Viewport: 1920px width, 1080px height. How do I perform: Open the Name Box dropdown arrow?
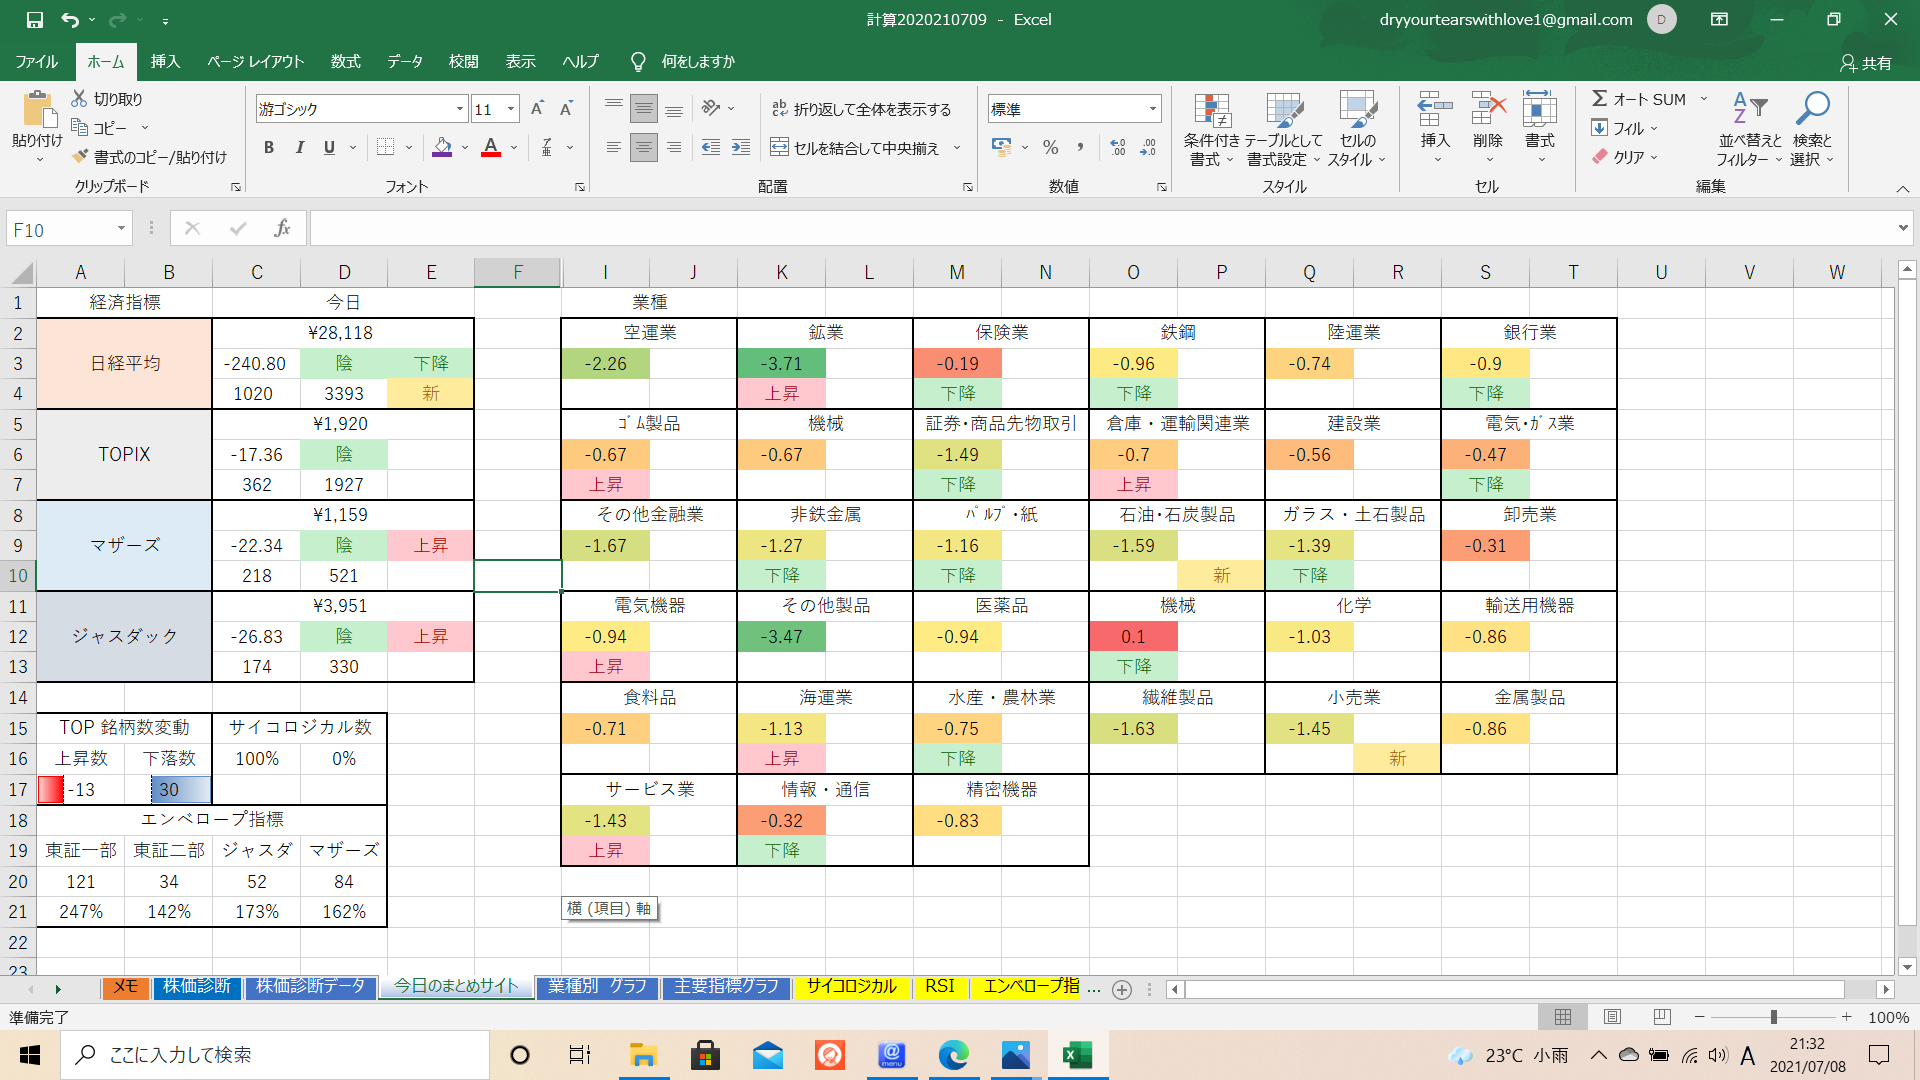[x=121, y=229]
